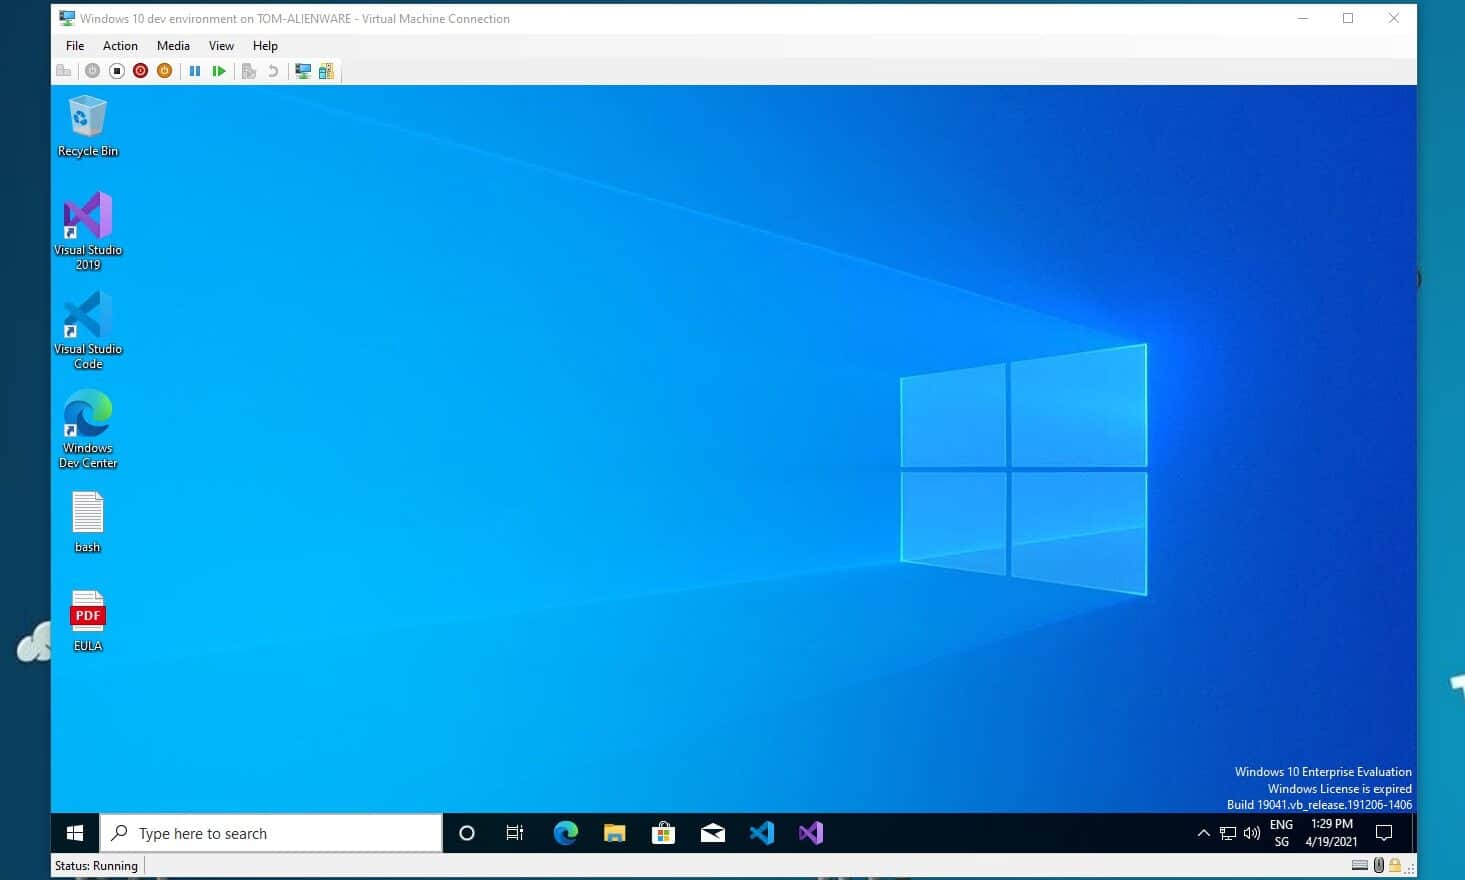Send Ctrl+Alt+Delete using the first toolbar icon
The image size is (1465, 880).
coord(64,71)
